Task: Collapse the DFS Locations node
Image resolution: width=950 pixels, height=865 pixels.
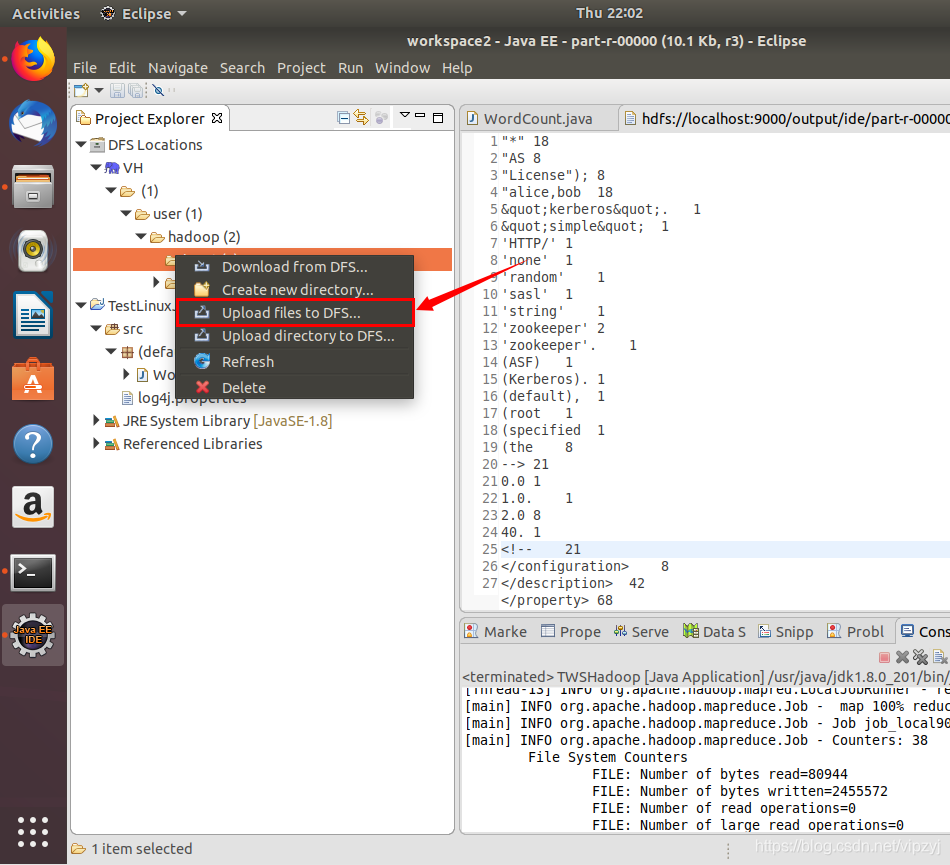Action: click(81, 144)
